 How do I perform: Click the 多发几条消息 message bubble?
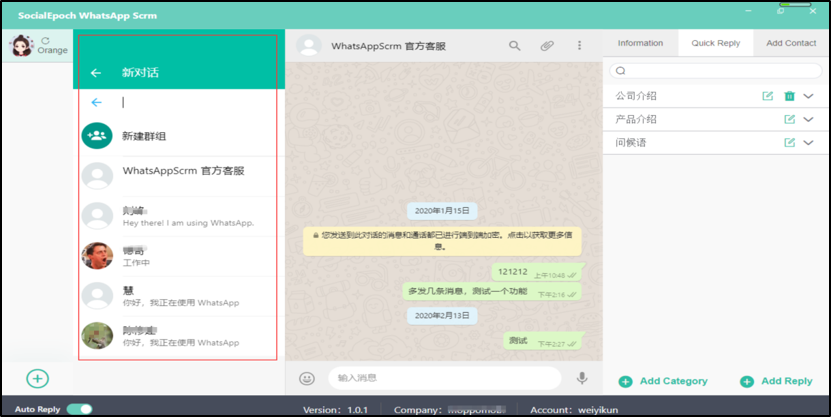point(492,291)
